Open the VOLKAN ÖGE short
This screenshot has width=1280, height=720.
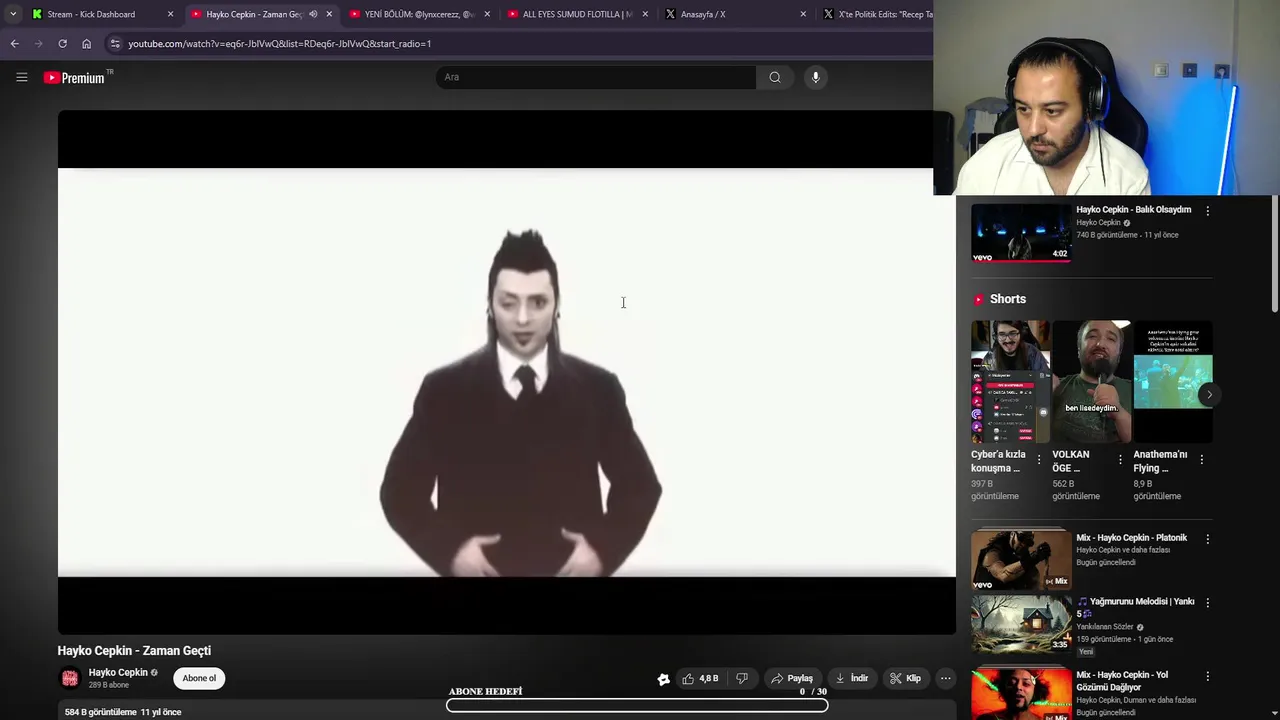pos(1091,381)
